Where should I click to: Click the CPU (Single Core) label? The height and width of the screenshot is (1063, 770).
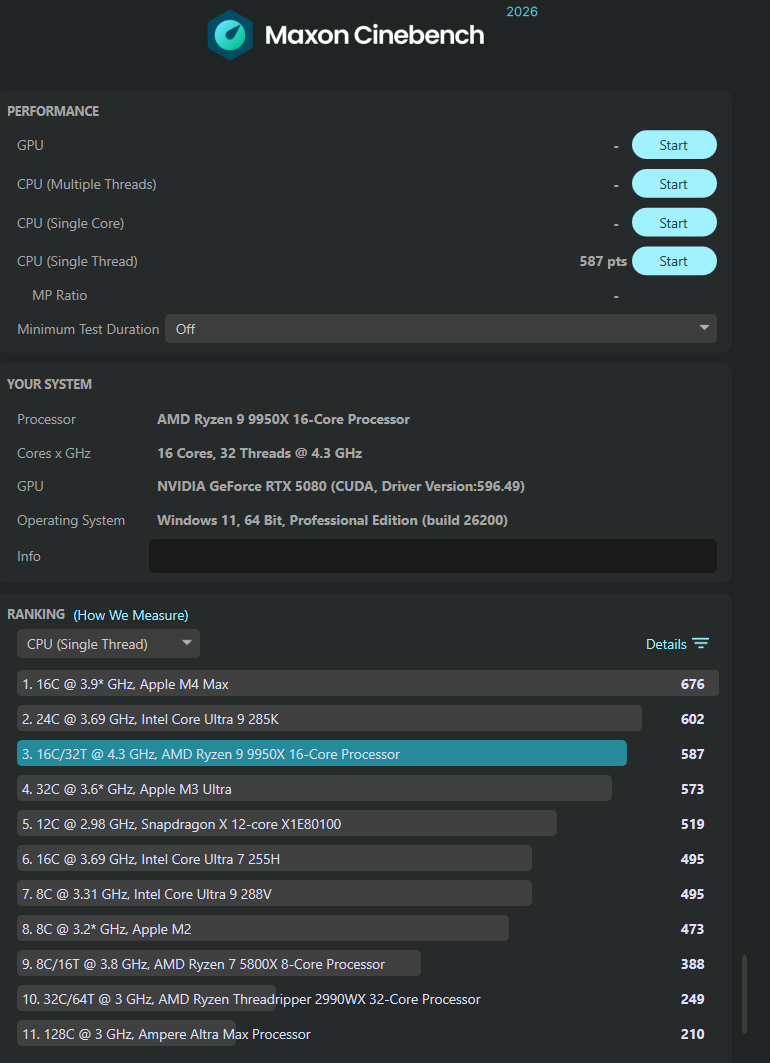[70, 223]
